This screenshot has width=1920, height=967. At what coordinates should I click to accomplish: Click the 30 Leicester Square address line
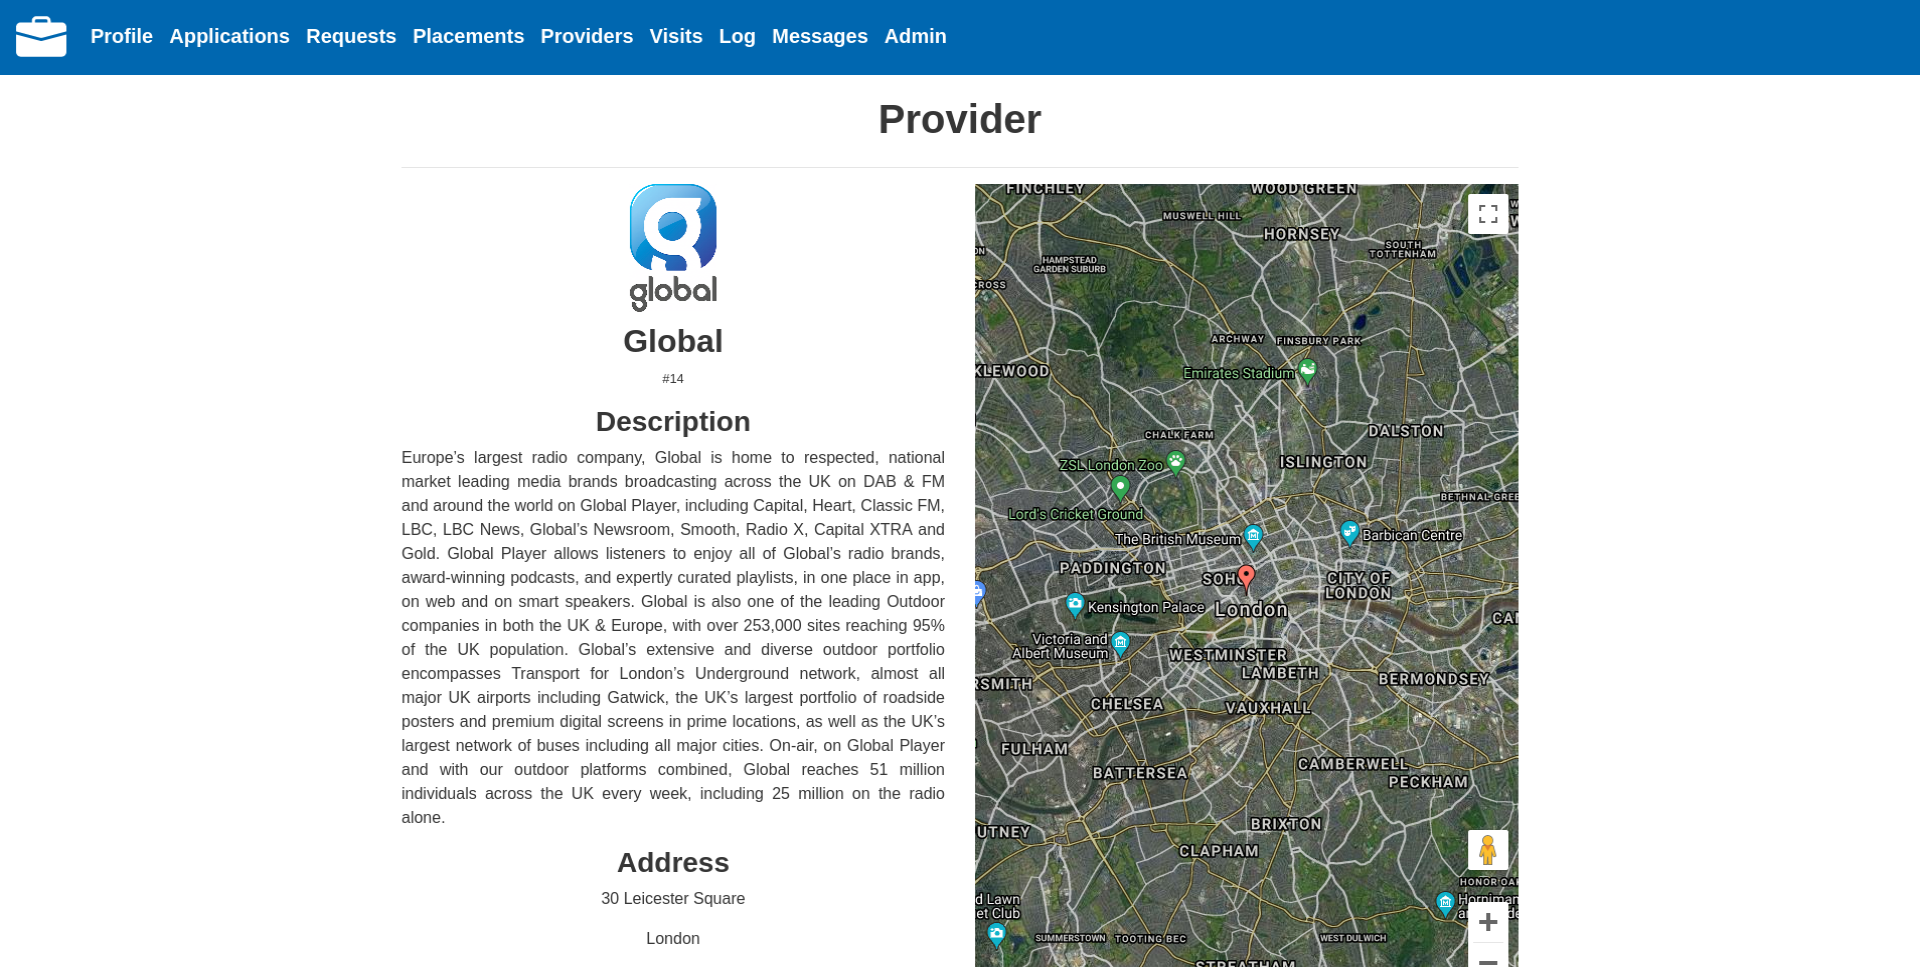tap(673, 898)
